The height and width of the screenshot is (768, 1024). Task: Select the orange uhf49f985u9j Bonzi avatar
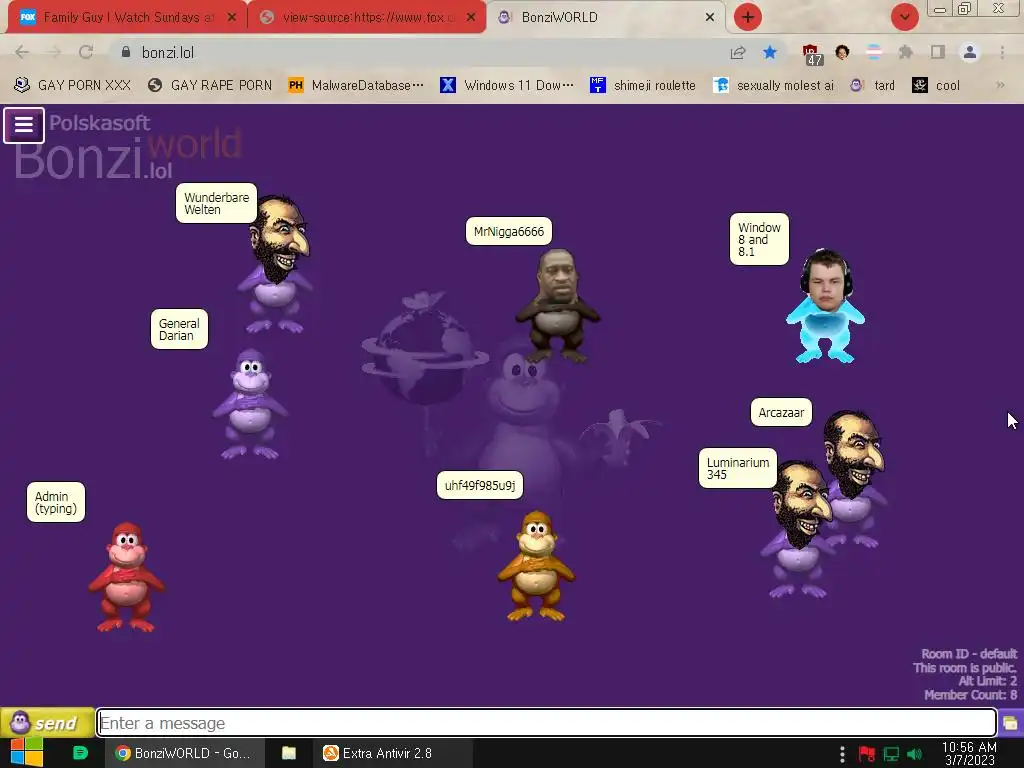coord(536,566)
